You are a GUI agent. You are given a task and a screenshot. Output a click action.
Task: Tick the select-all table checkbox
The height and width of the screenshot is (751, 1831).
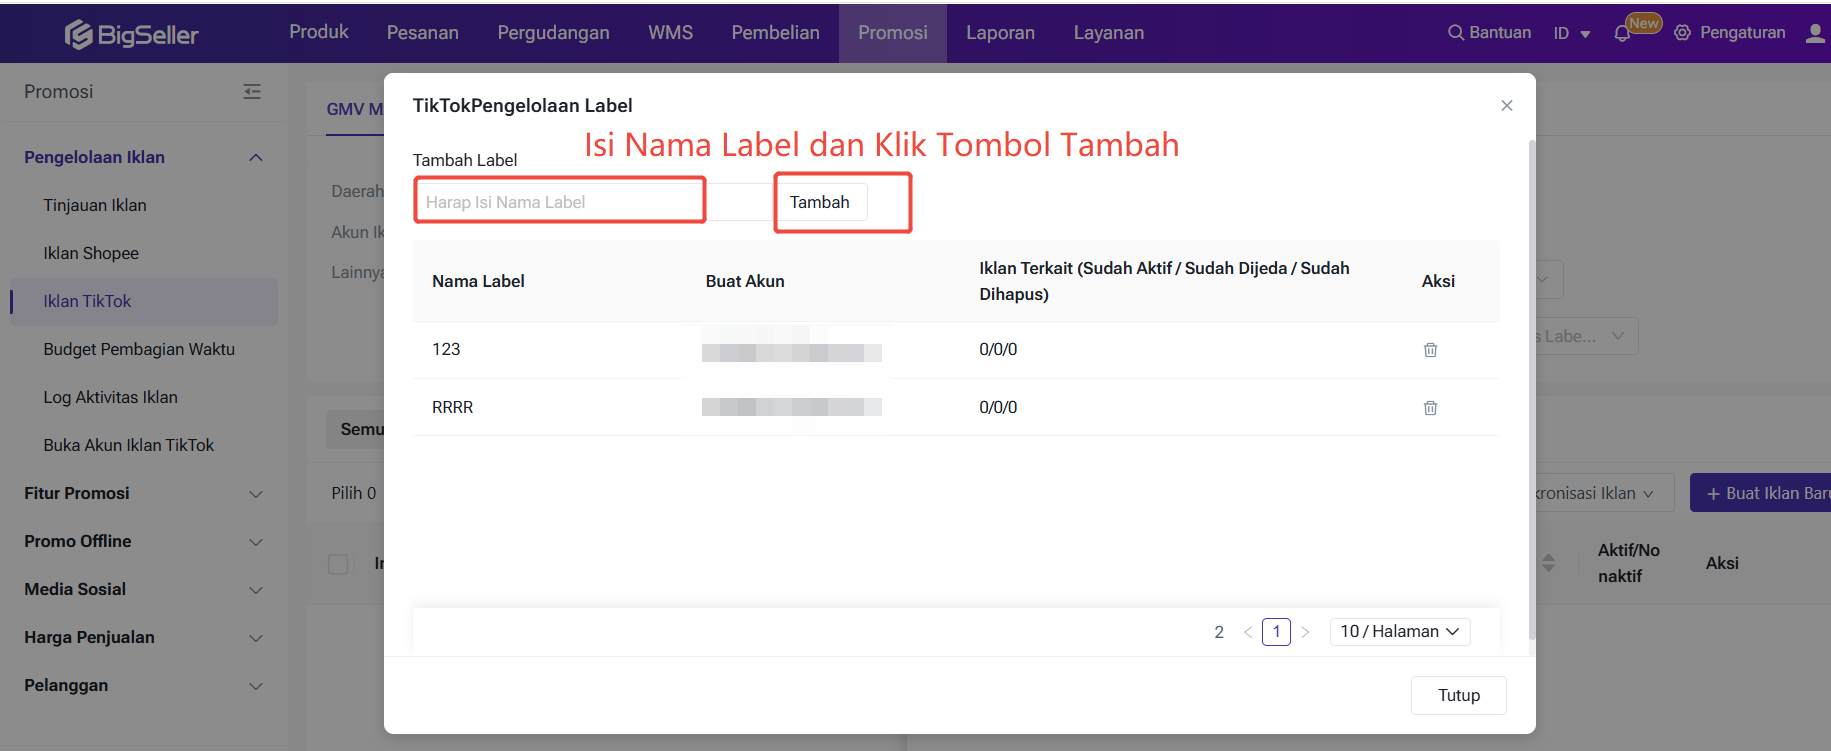339,564
